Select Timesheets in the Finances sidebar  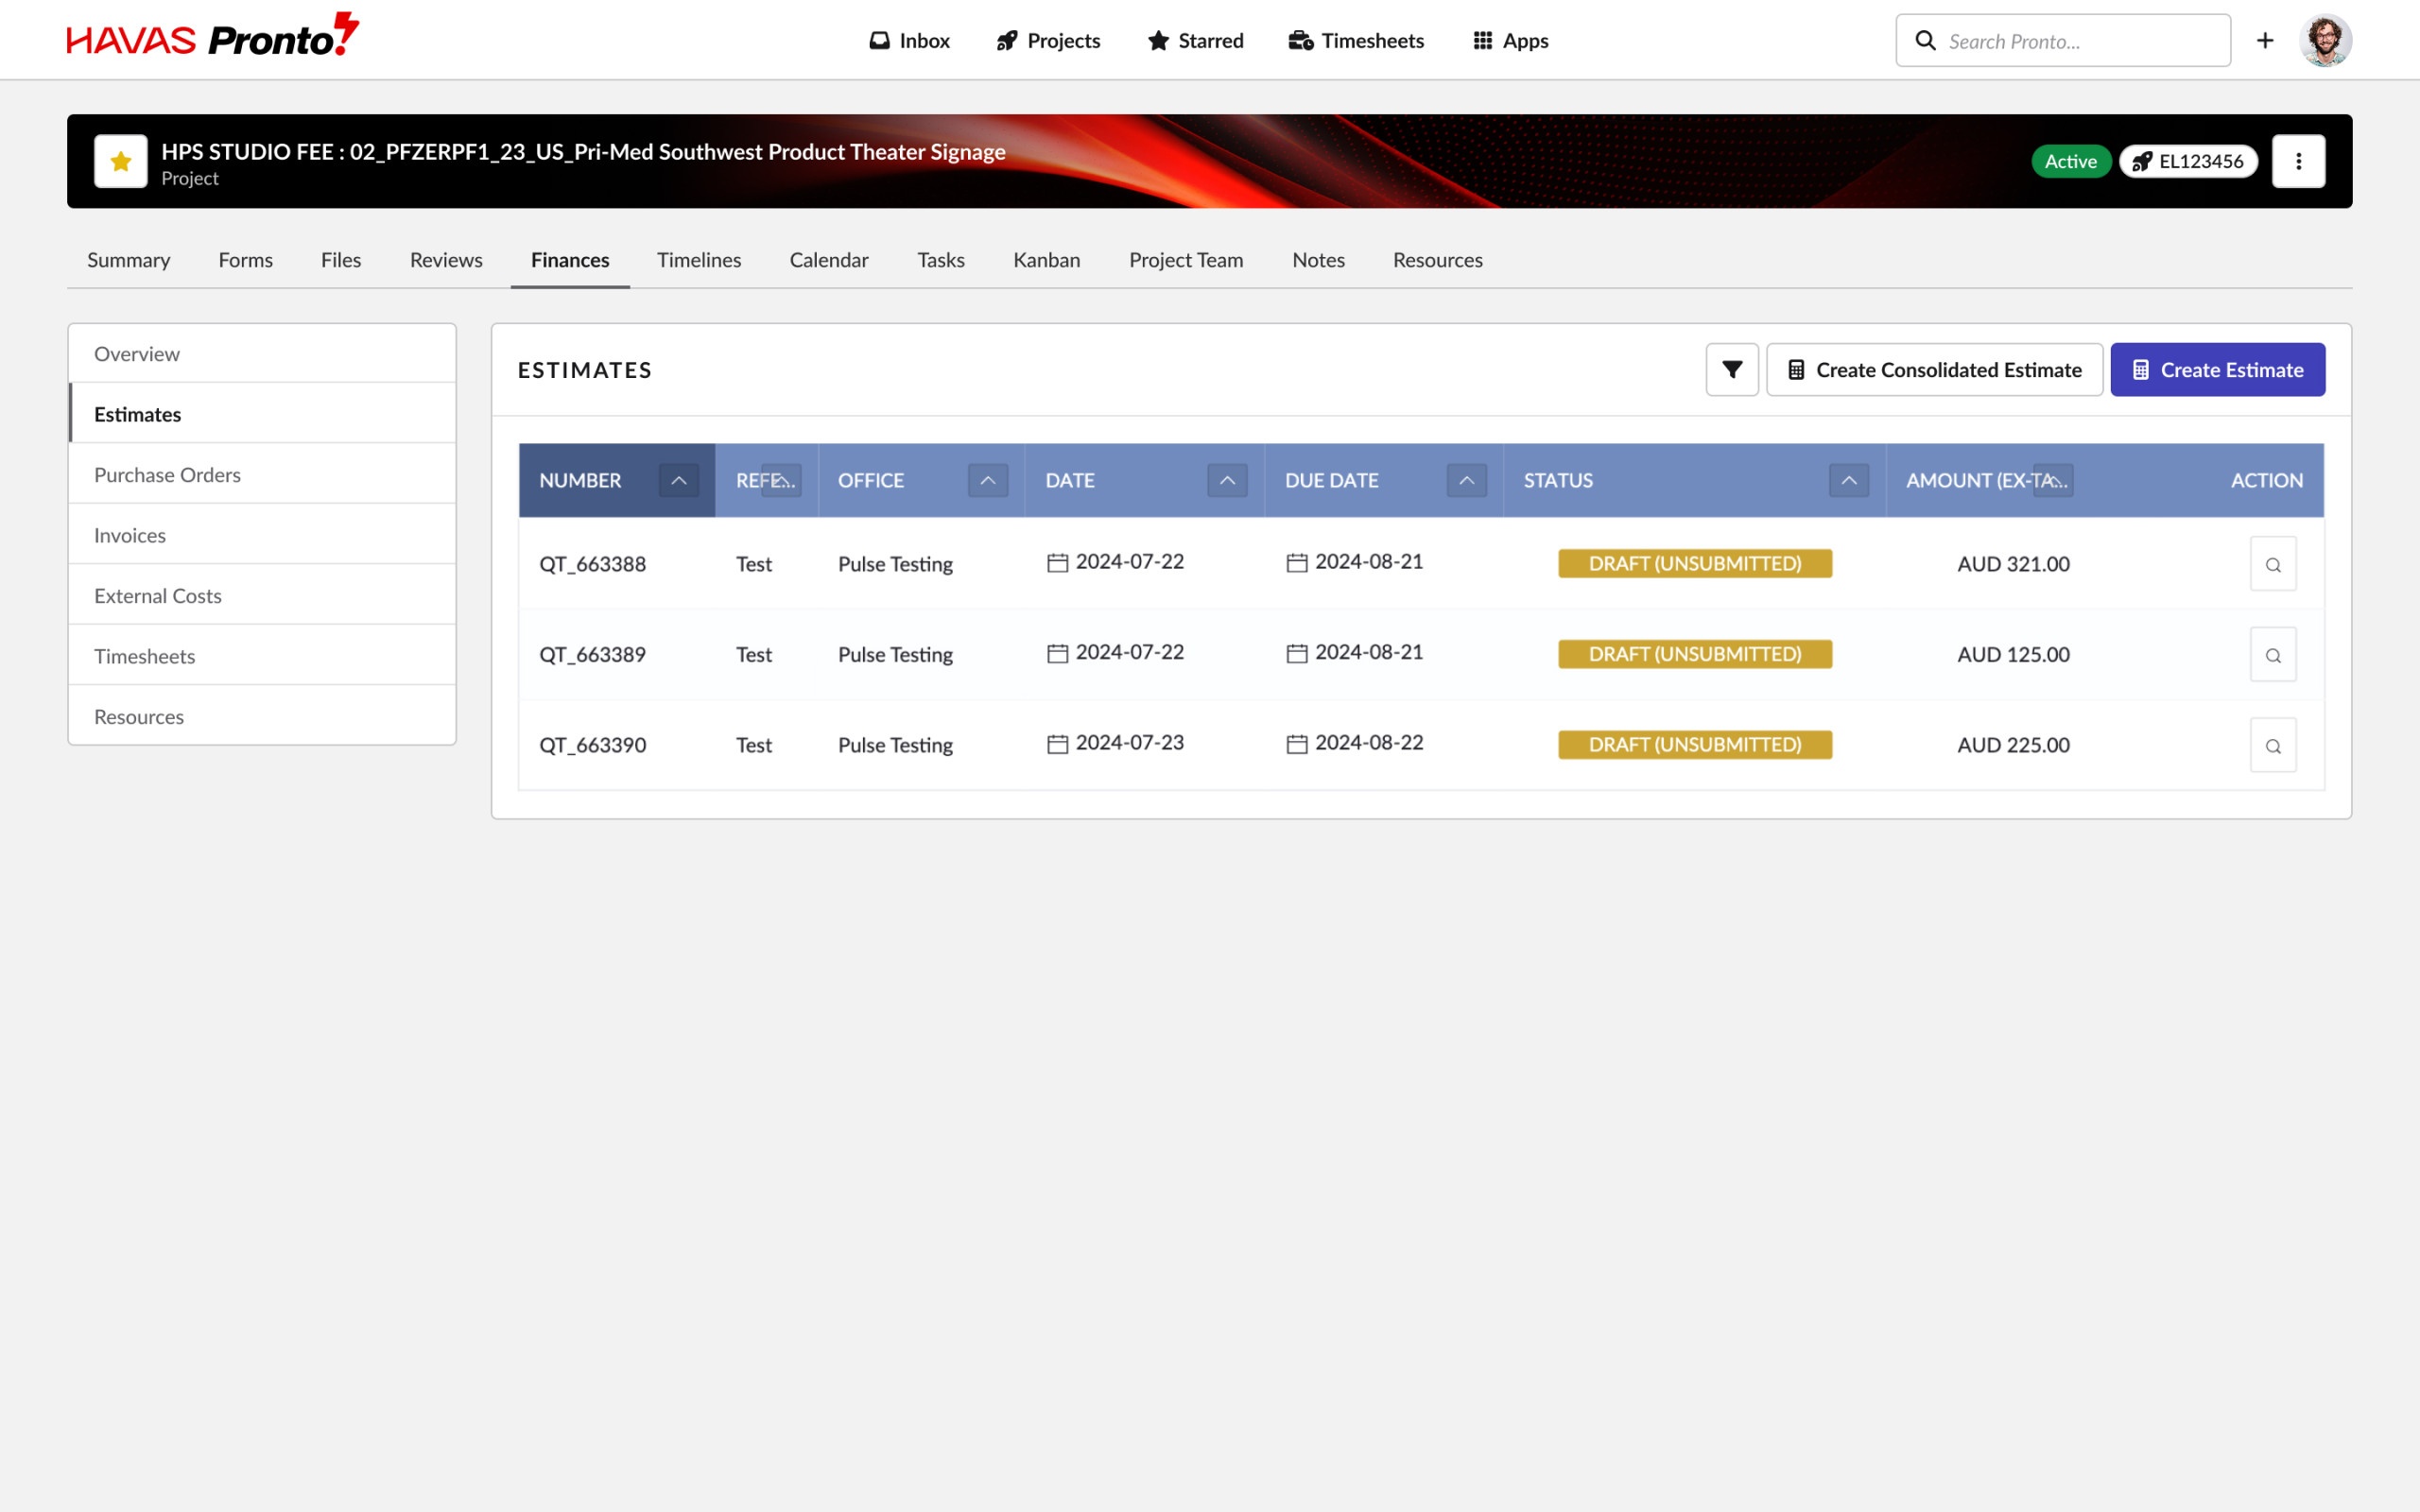click(262, 656)
